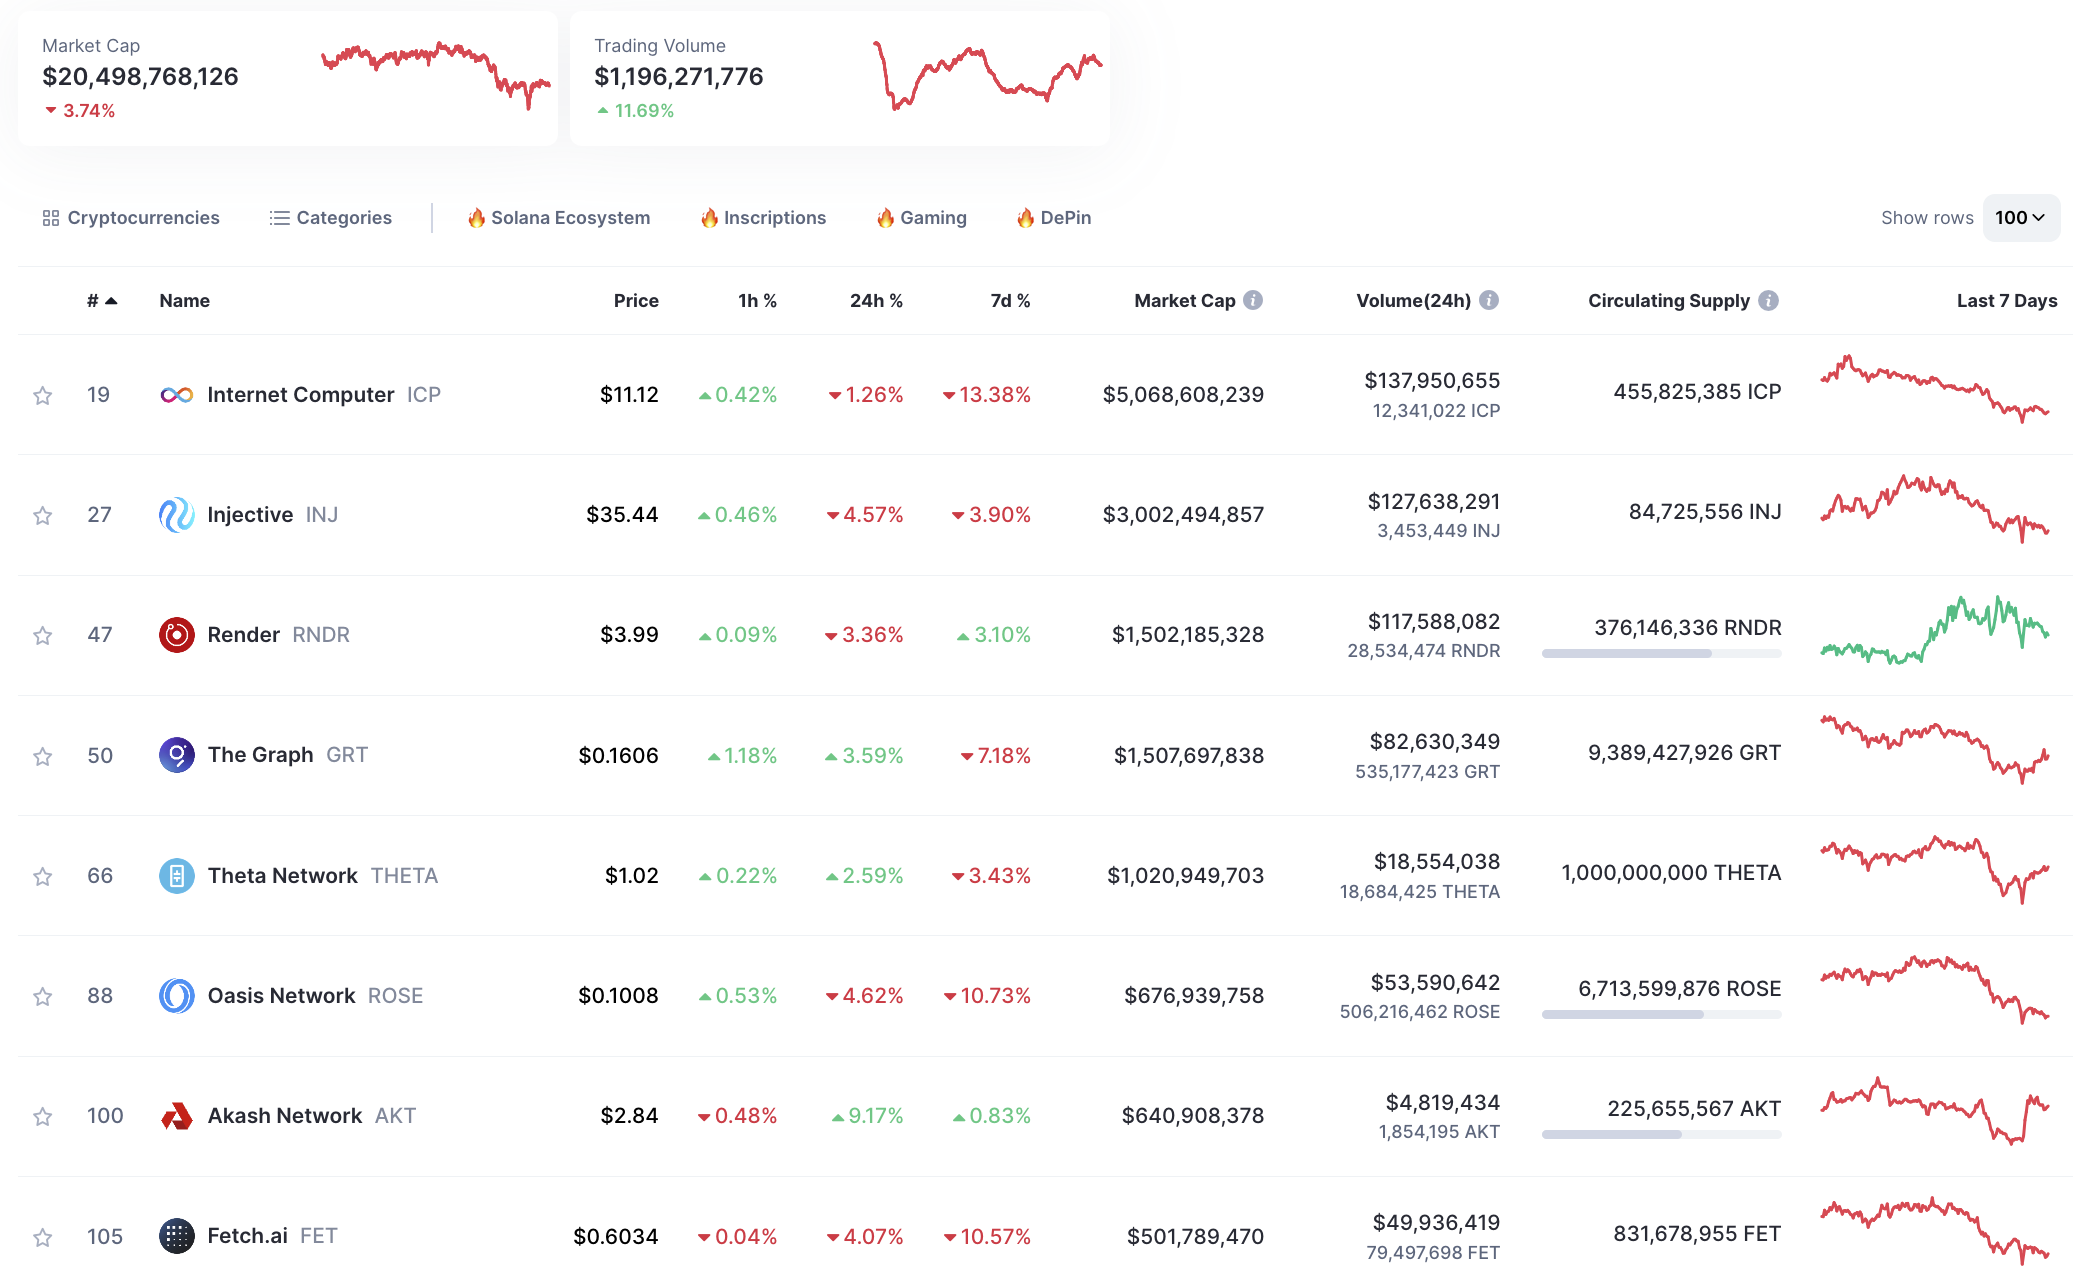Click the Volume(24h) info icon
Viewport: 2076px width, 1286px height.
[1489, 300]
